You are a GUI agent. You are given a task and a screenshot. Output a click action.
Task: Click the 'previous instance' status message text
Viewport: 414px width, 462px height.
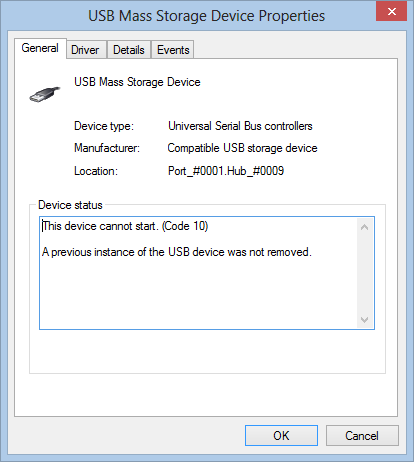pyautogui.click(x=177, y=252)
